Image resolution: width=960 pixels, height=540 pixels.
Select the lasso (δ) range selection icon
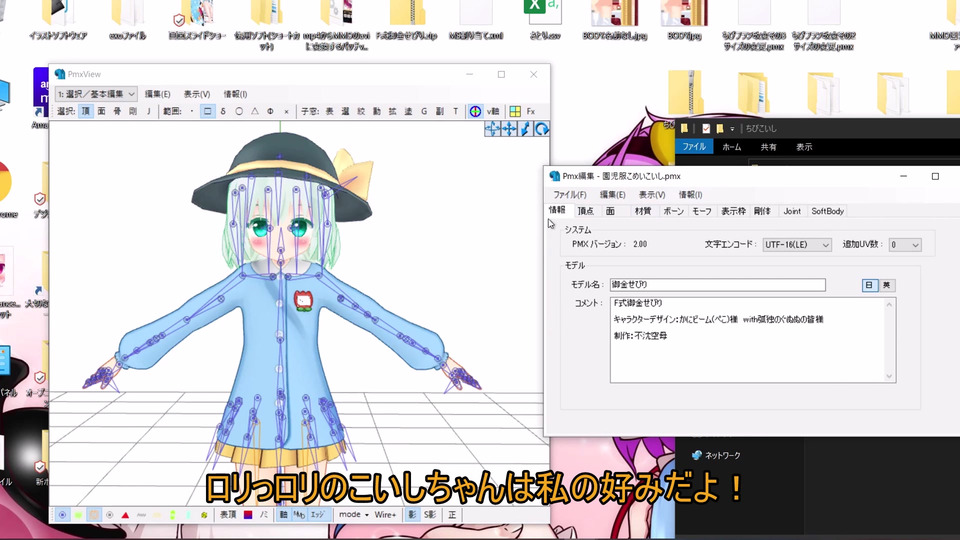(x=223, y=111)
